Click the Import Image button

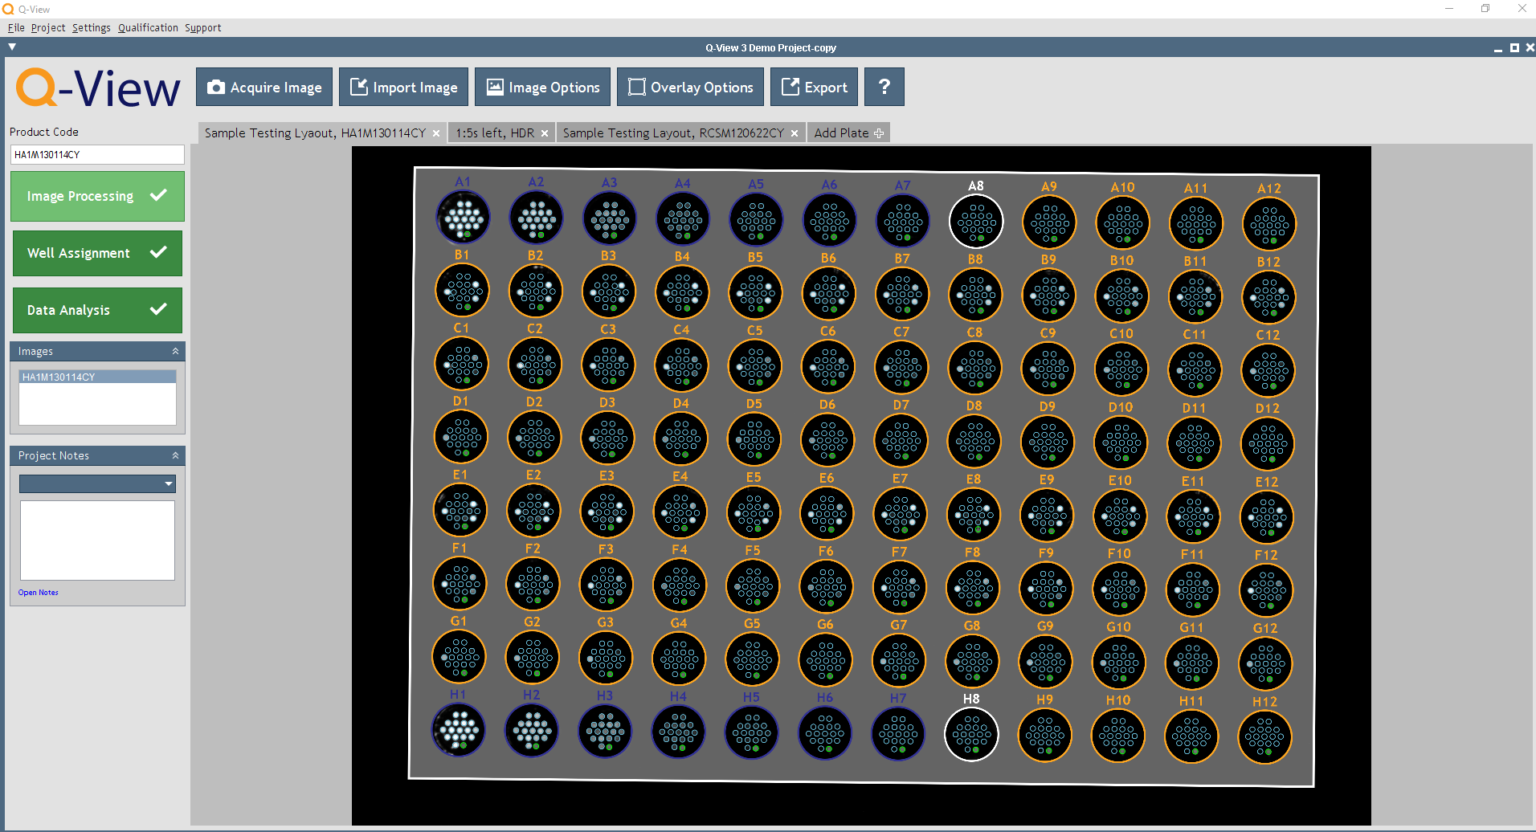click(403, 87)
